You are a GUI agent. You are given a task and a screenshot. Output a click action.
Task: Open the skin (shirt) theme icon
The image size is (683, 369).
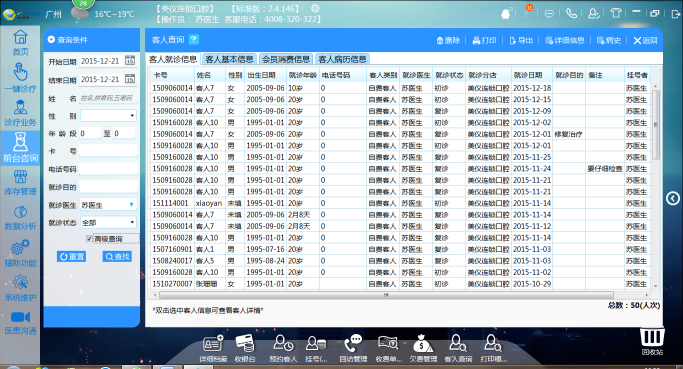coord(616,13)
